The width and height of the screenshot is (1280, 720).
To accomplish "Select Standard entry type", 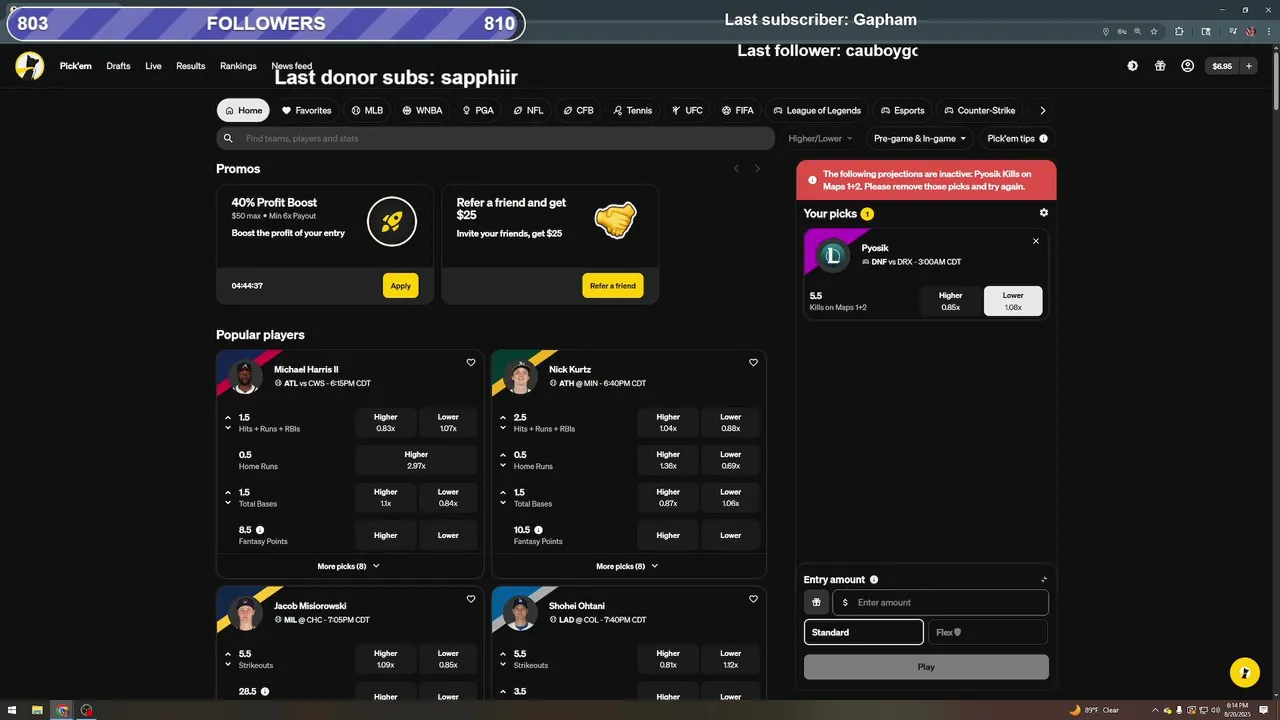I will [864, 632].
